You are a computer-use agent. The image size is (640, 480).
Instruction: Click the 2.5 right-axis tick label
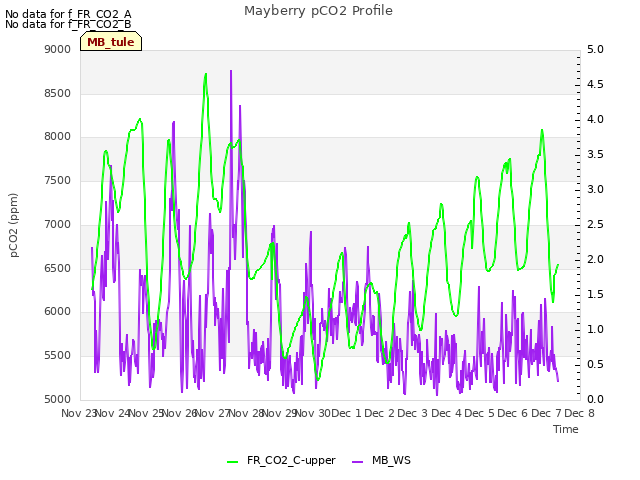pos(595,224)
